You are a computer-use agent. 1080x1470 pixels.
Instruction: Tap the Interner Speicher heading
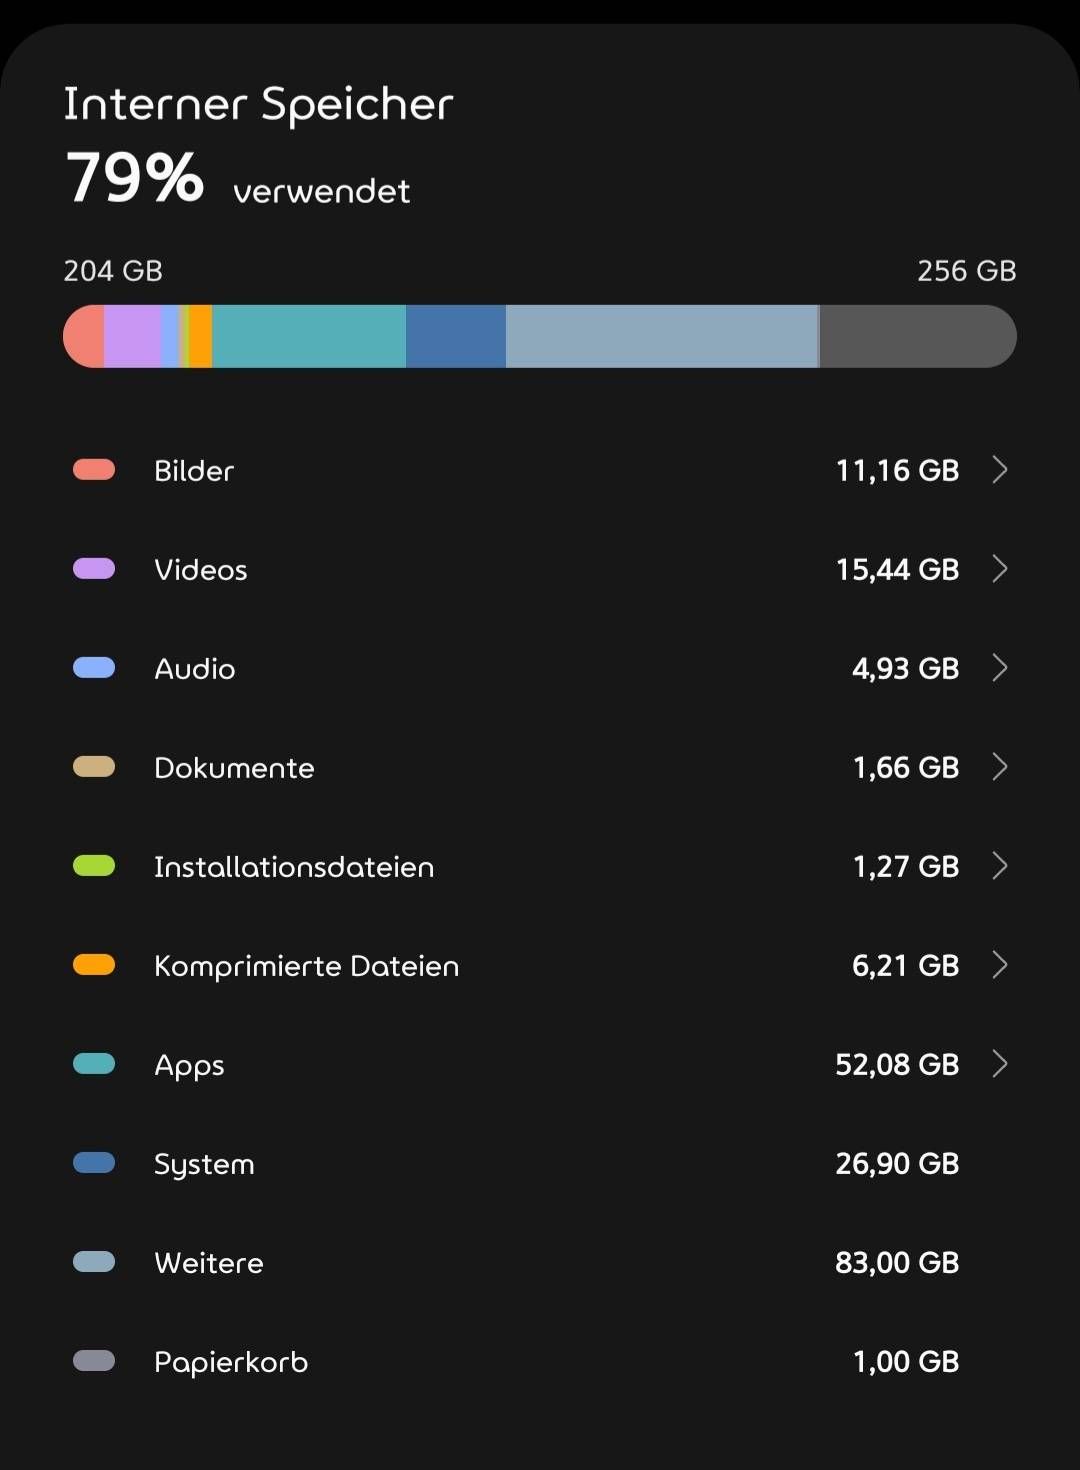tap(258, 105)
